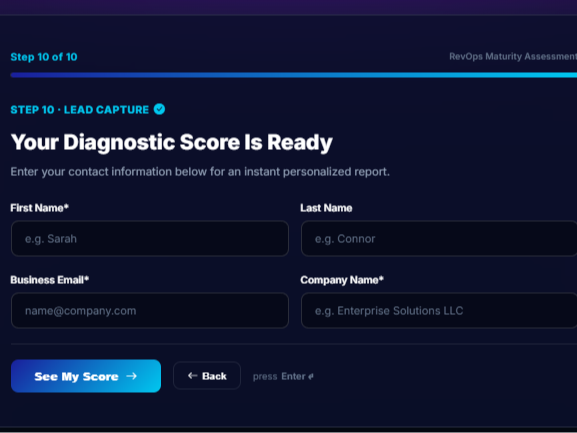Click the assessment progress bar
The width and height of the screenshot is (577, 433).
click(294, 75)
